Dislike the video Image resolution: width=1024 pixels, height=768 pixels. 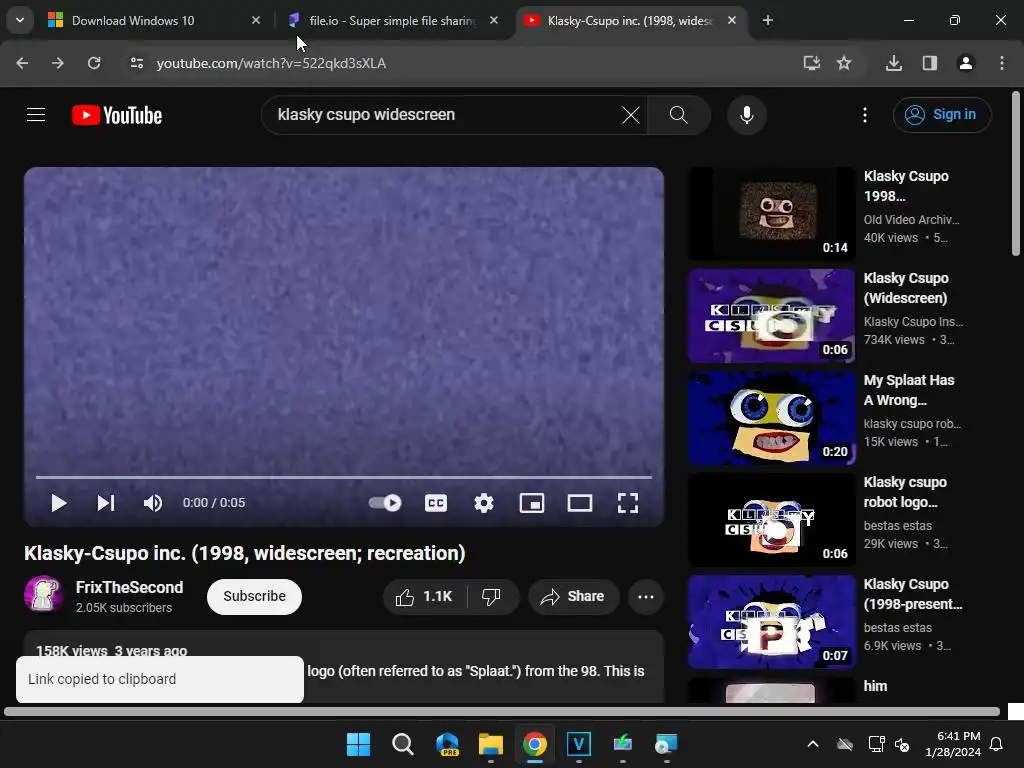[491, 596]
